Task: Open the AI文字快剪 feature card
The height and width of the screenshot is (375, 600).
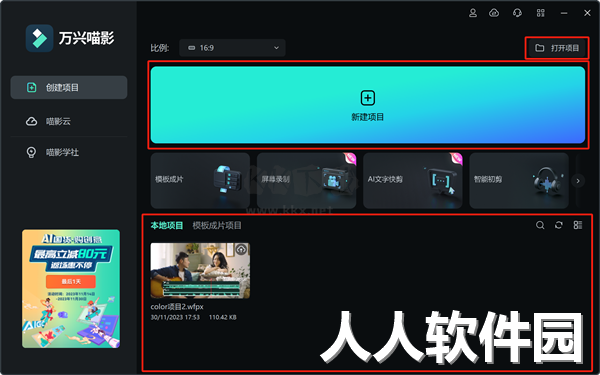Action: 413,181
